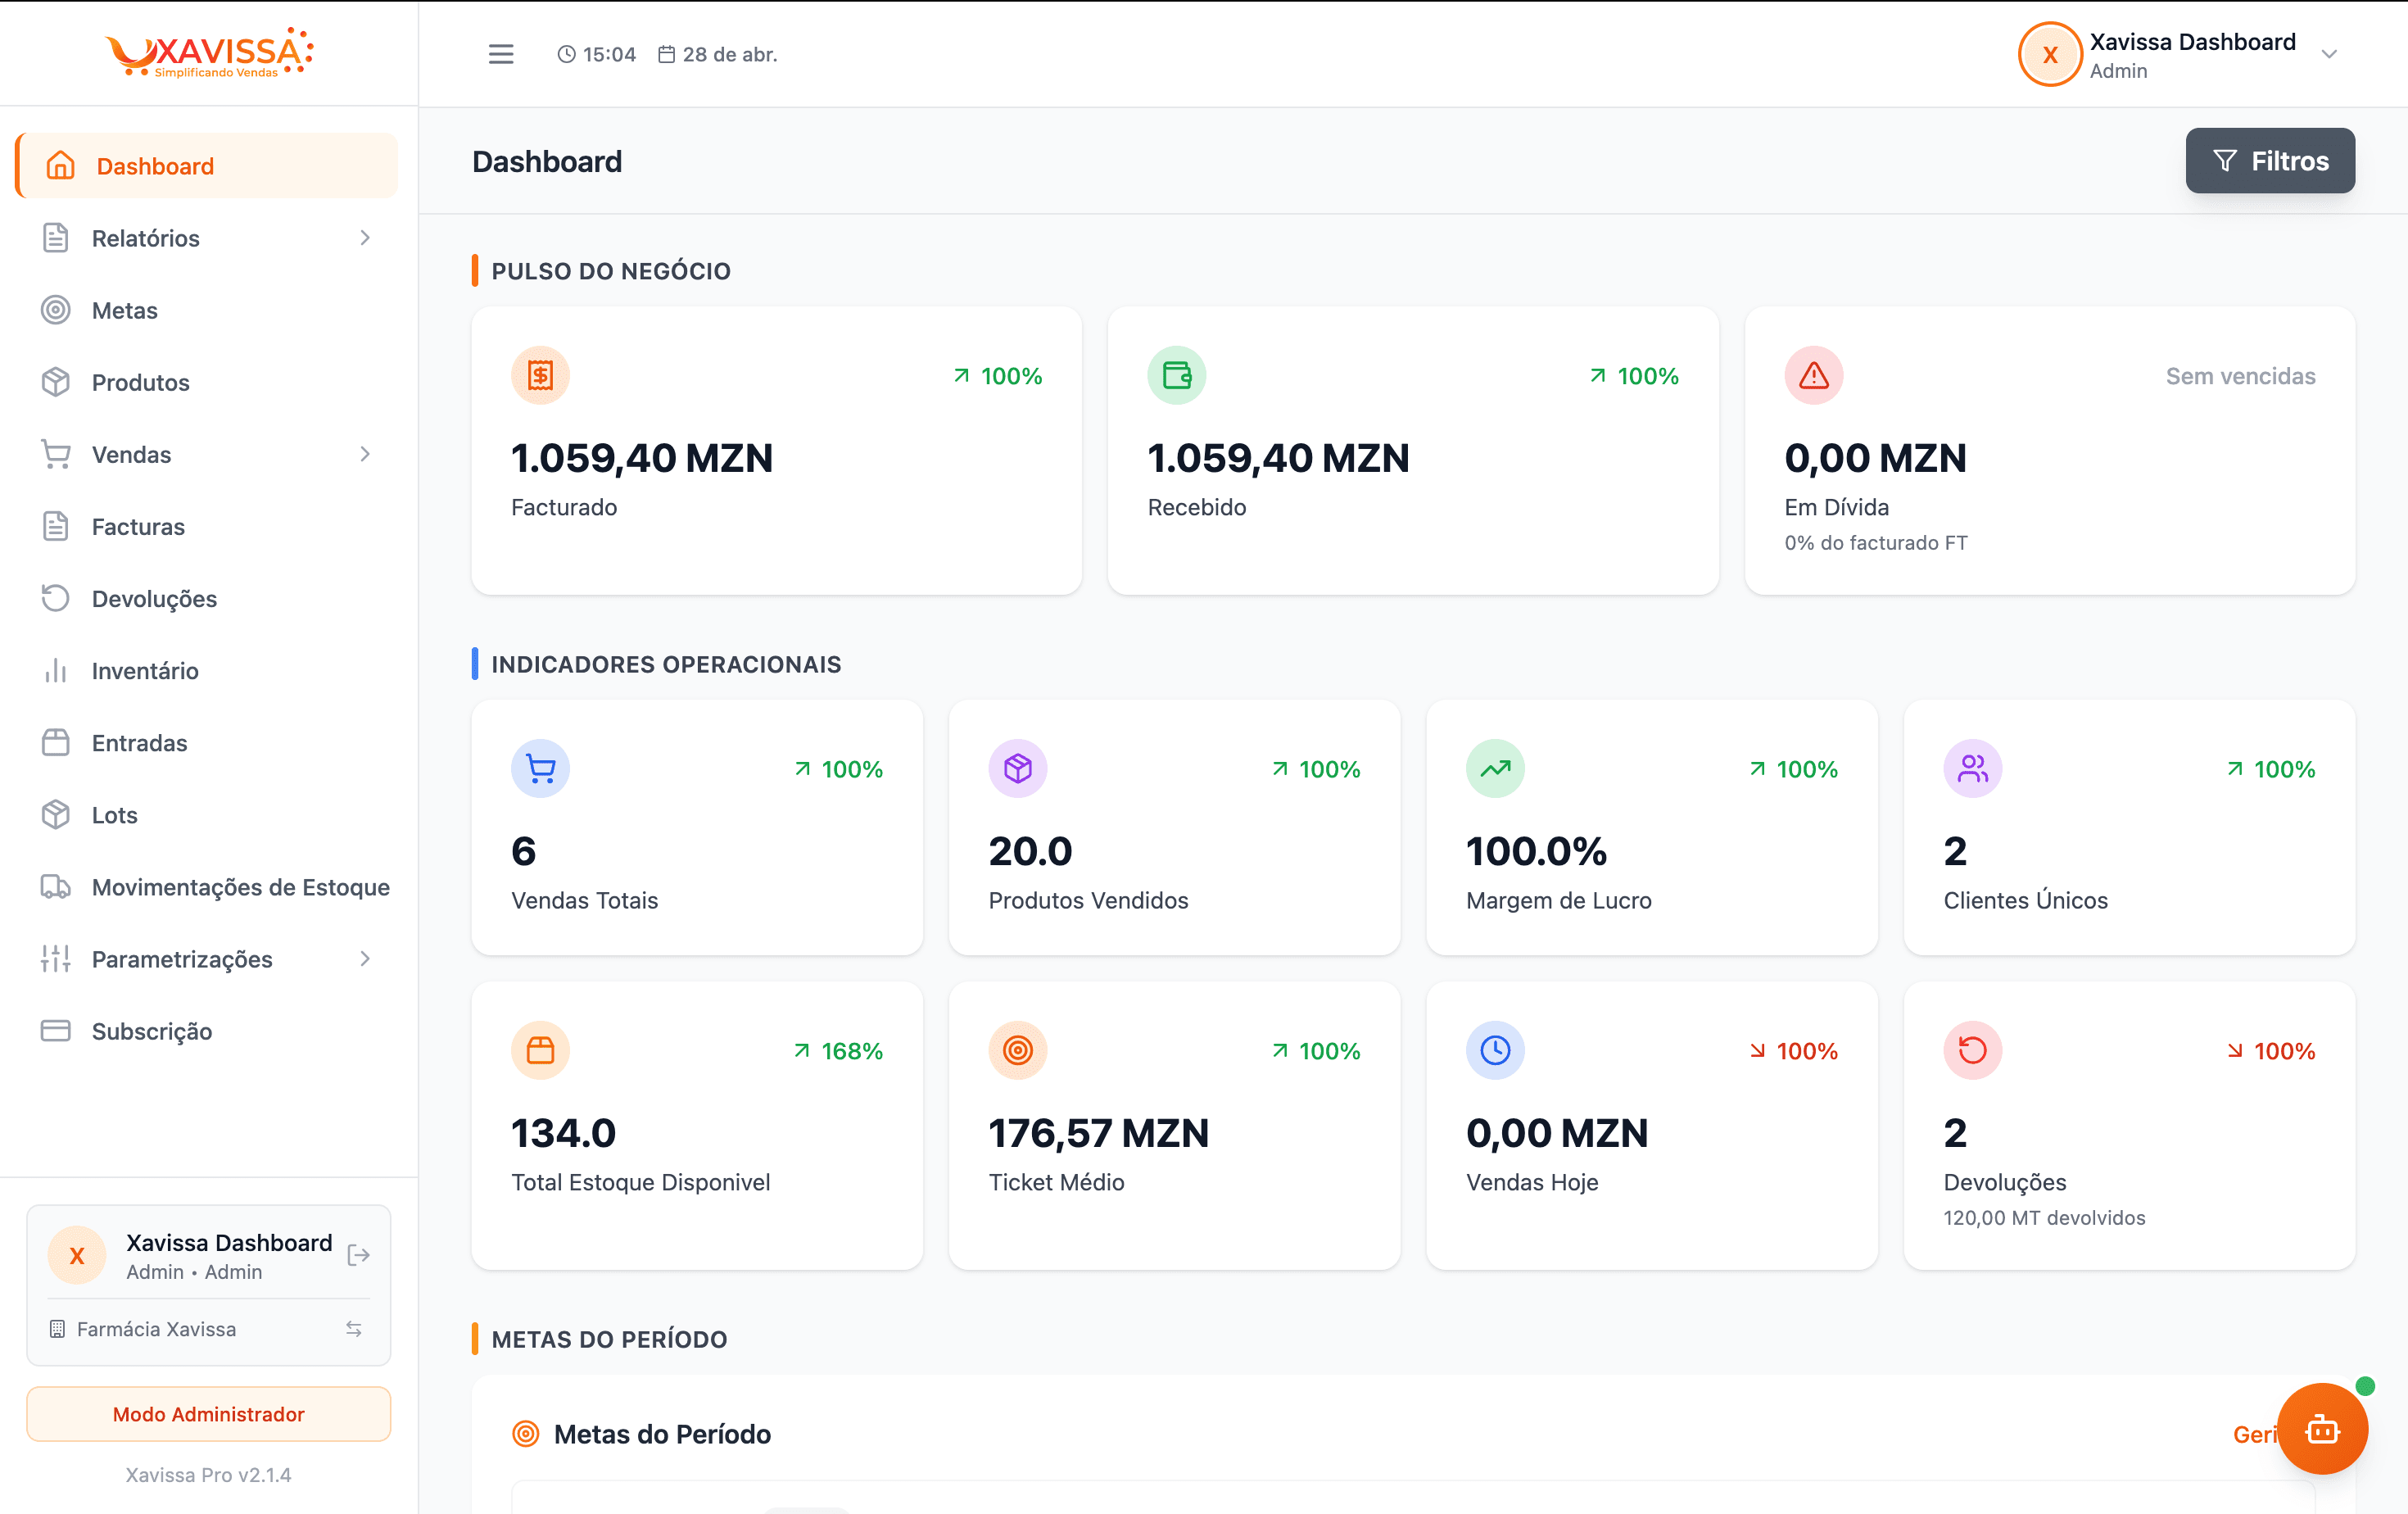Open Subscrição in the sidebar
Viewport: 2408px width, 1514px height.
207,1031
